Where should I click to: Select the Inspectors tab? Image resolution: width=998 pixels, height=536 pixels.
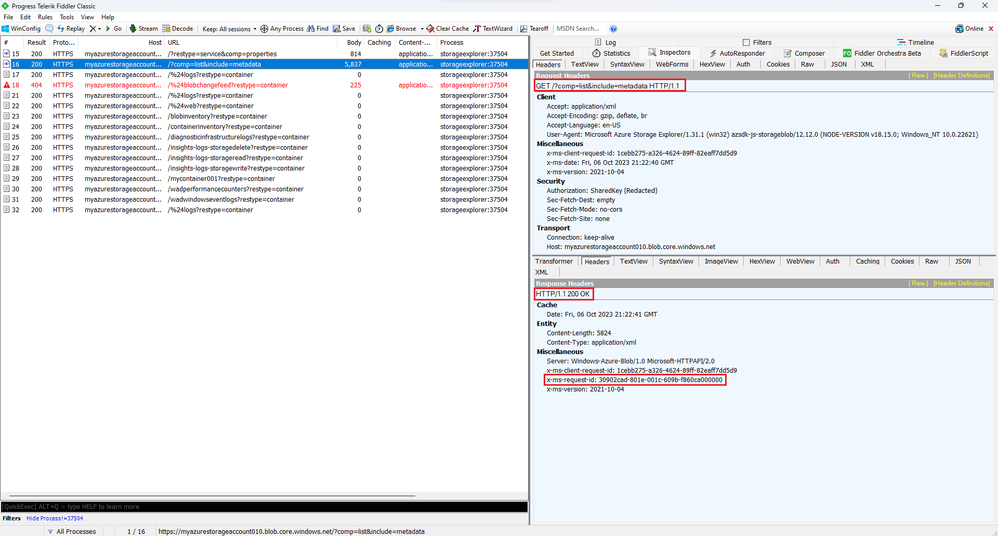coord(670,52)
